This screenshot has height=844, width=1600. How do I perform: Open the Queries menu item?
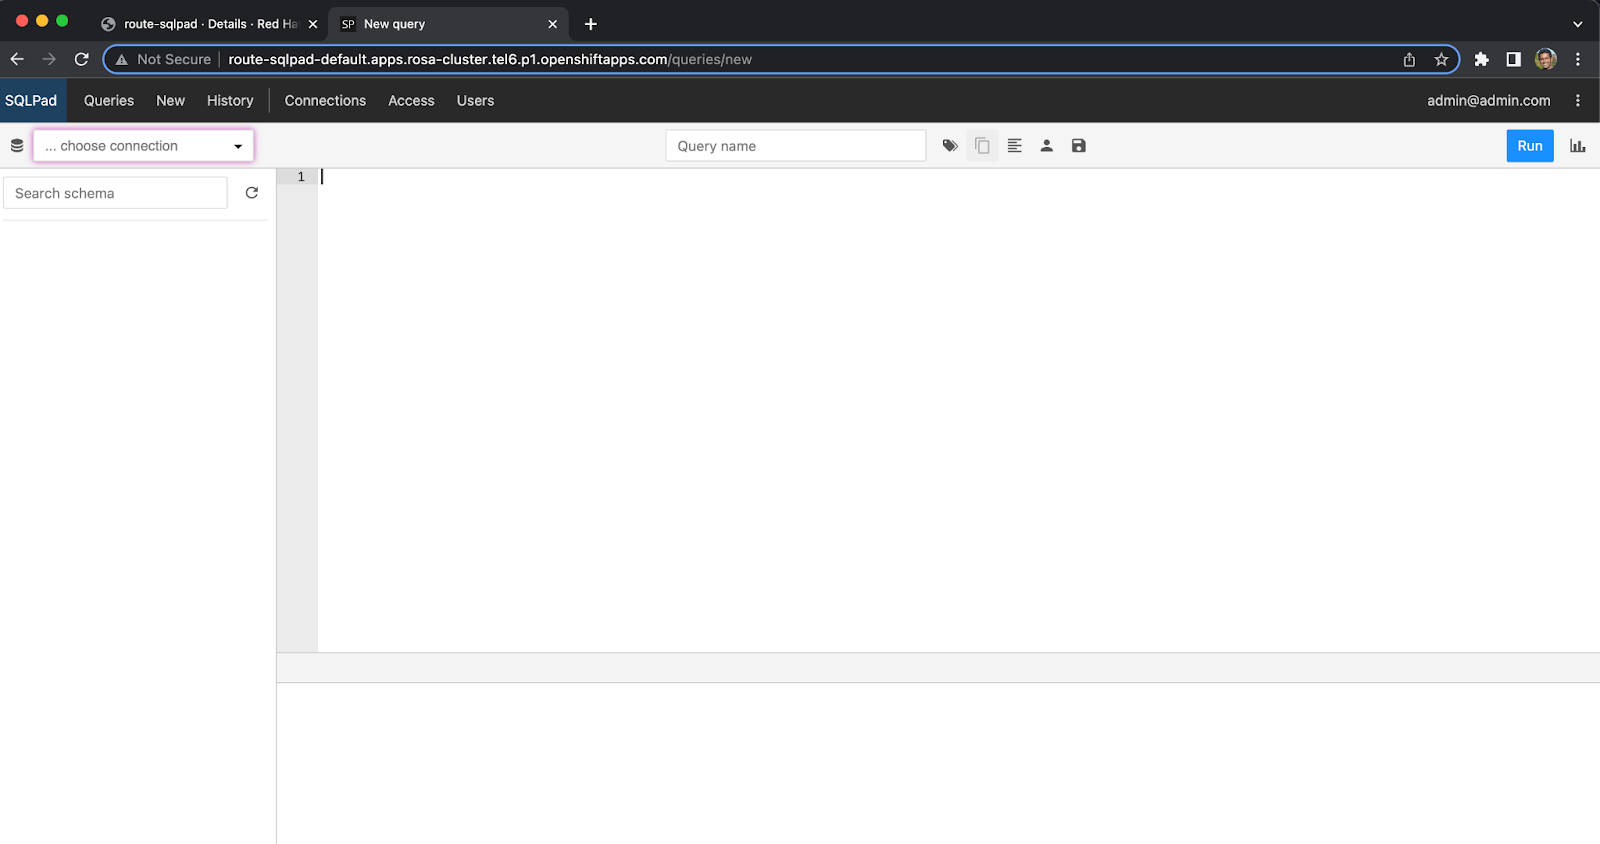coord(109,100)
